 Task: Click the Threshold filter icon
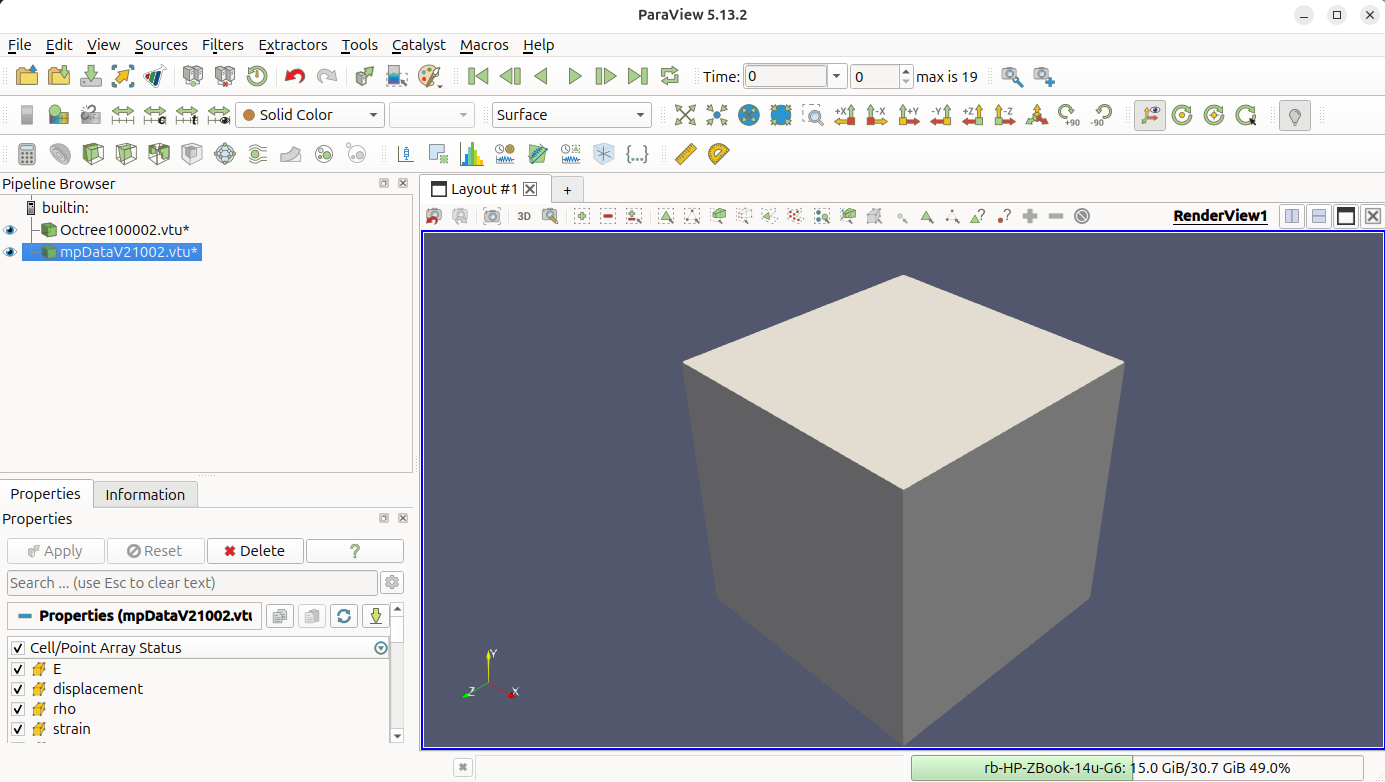click(159, 154)
